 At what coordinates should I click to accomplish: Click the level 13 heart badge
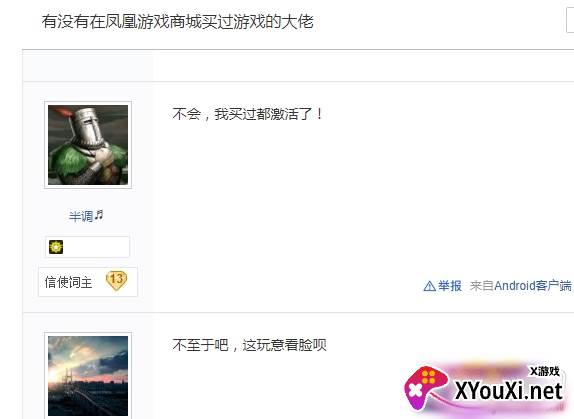click(116, 280)
